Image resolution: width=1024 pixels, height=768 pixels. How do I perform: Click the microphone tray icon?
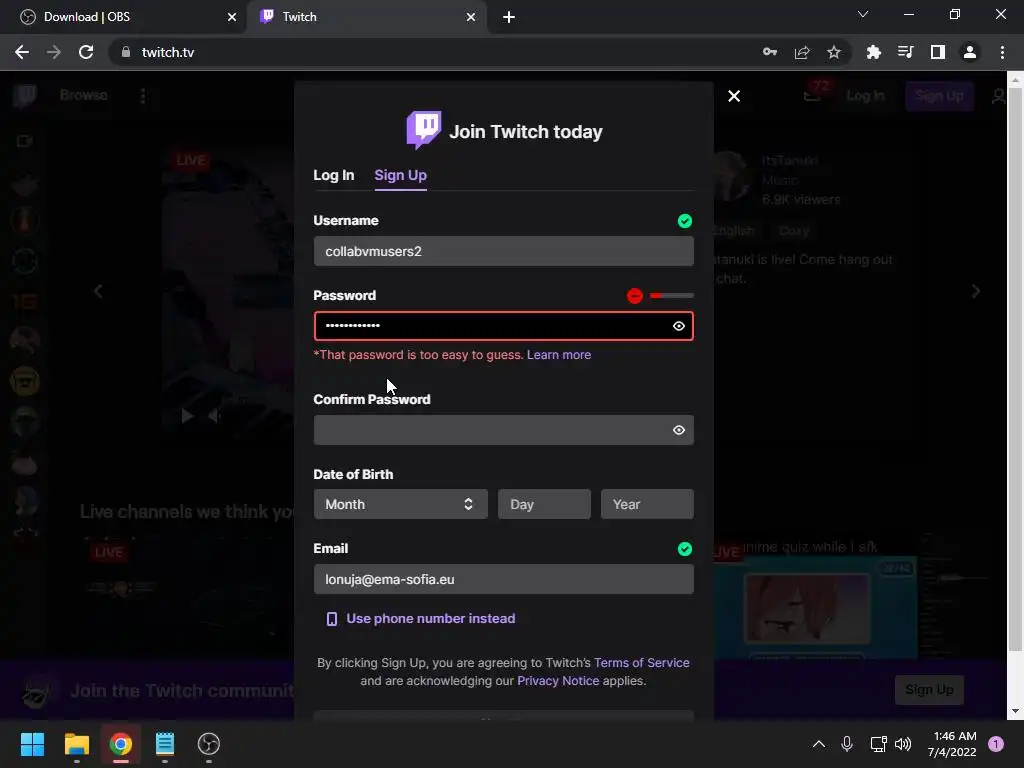tap(847, 744)
